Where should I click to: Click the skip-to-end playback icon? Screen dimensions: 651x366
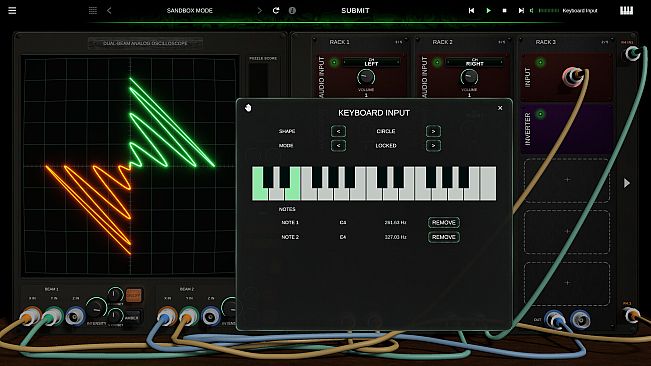521,10
